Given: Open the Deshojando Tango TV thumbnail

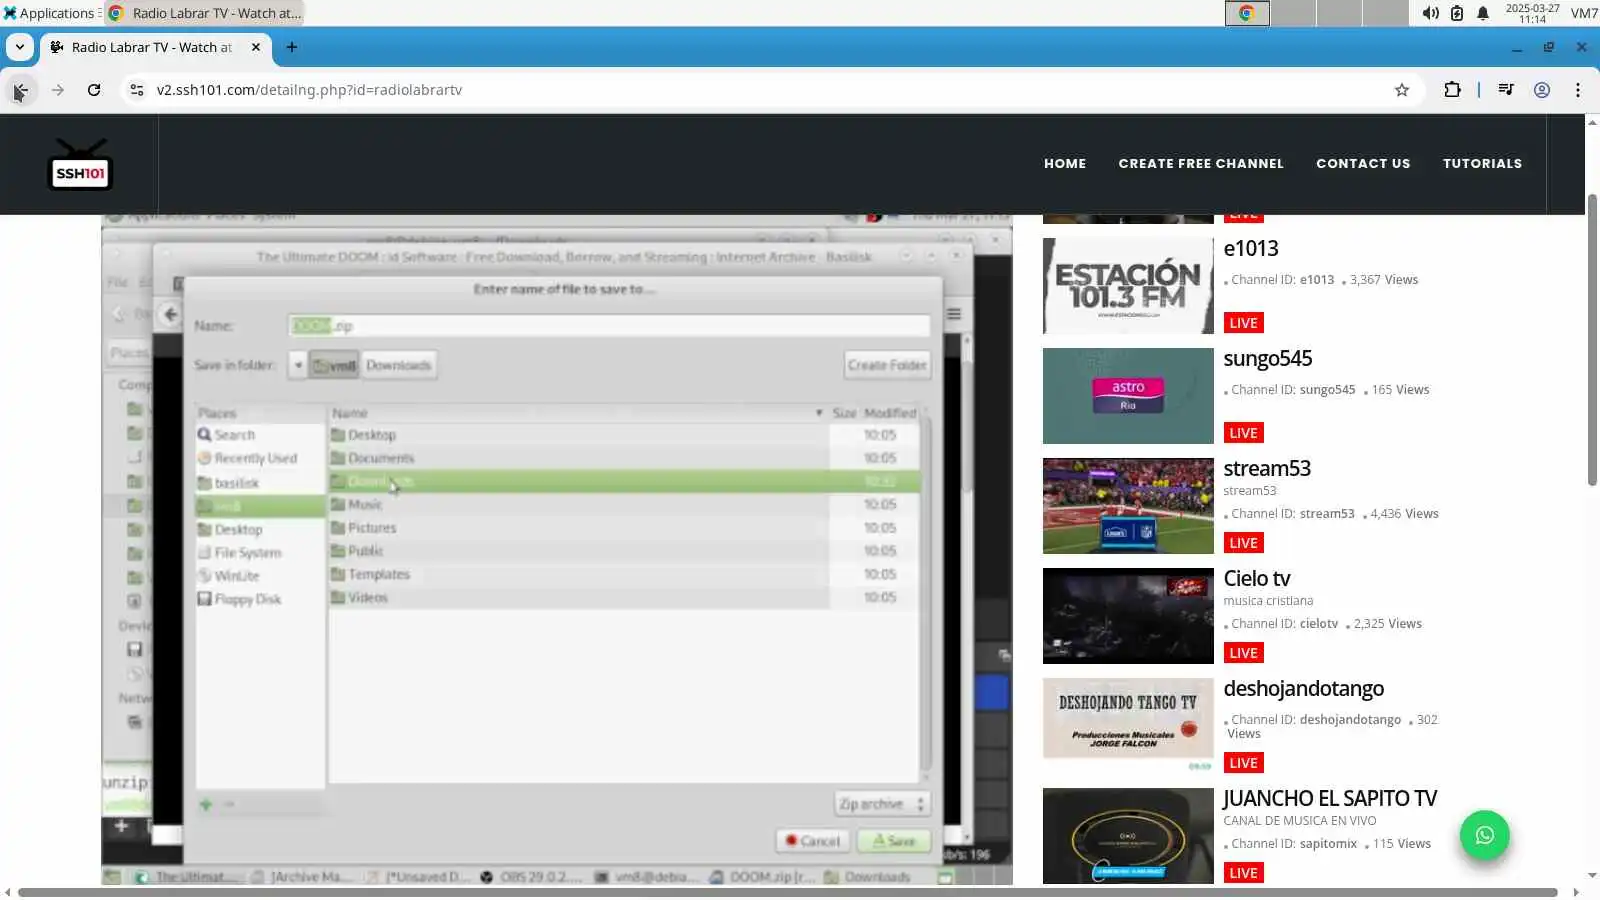Looking at the screenshot, I should 1128,726.
